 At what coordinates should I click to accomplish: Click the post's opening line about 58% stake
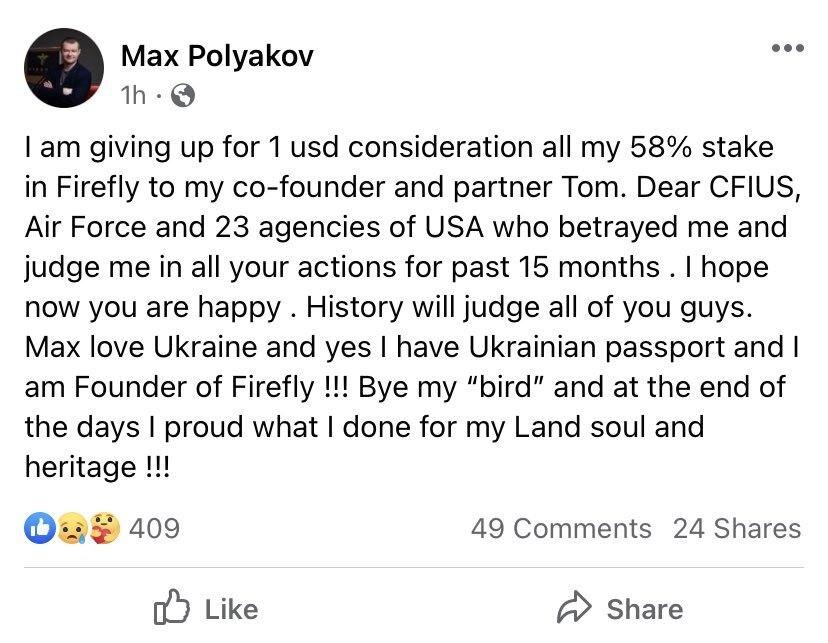399,147
